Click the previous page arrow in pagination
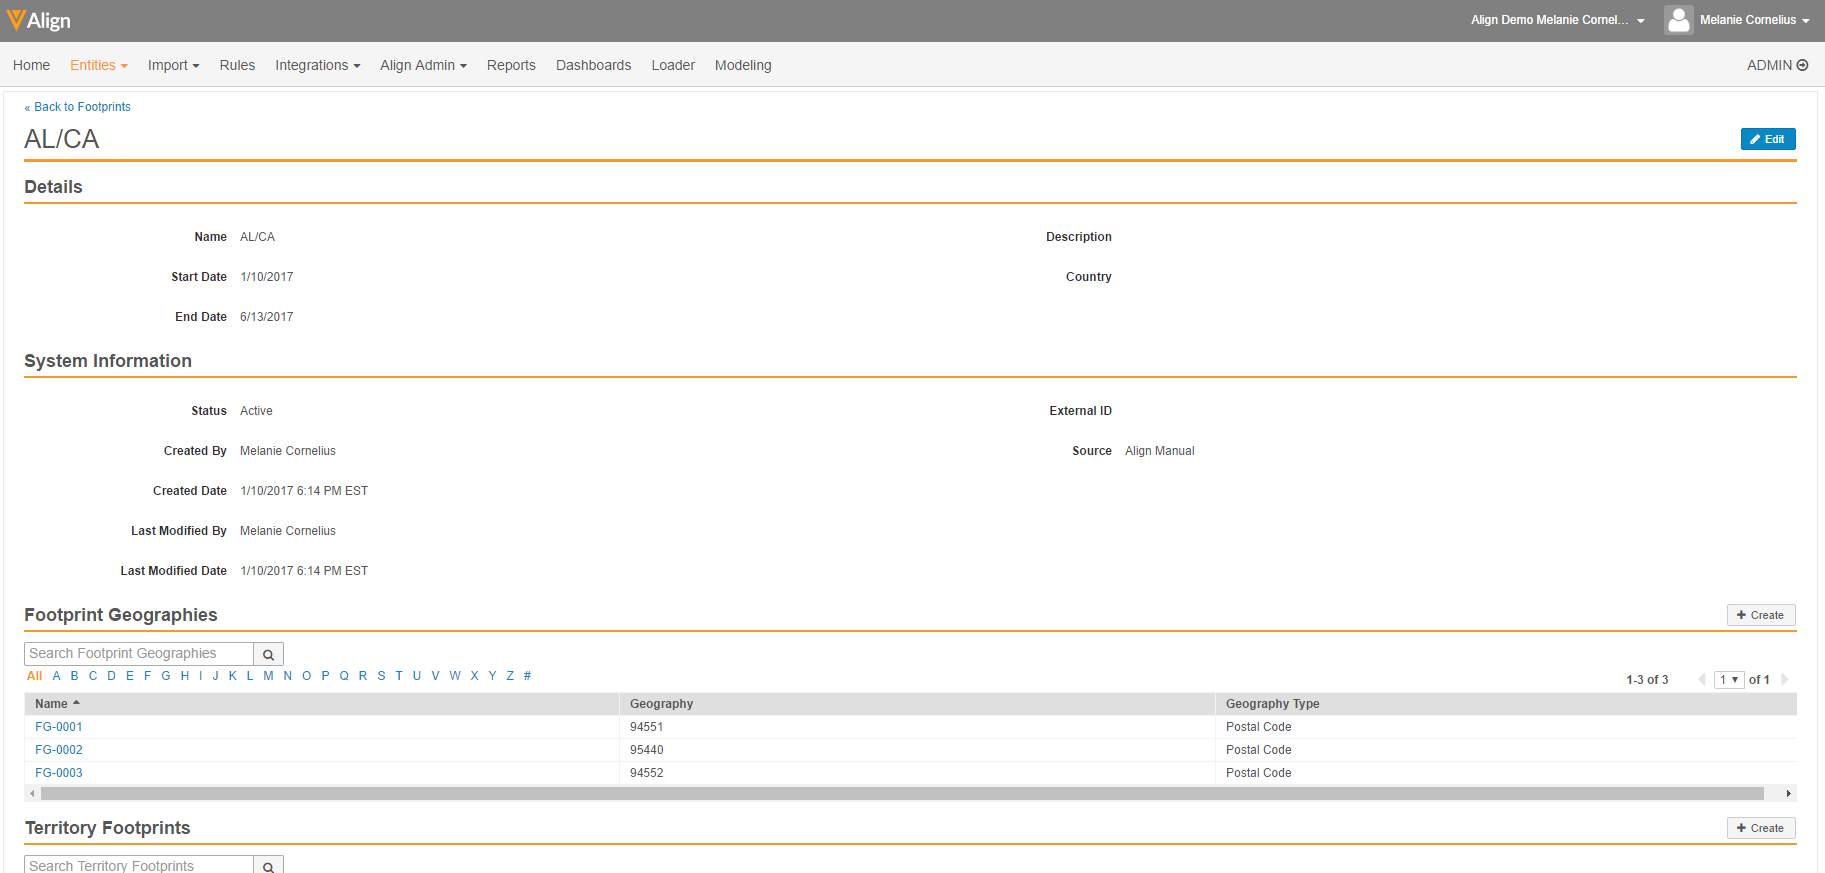The width and height of the screenshot is (1825, 873). tap(1702, 680)
